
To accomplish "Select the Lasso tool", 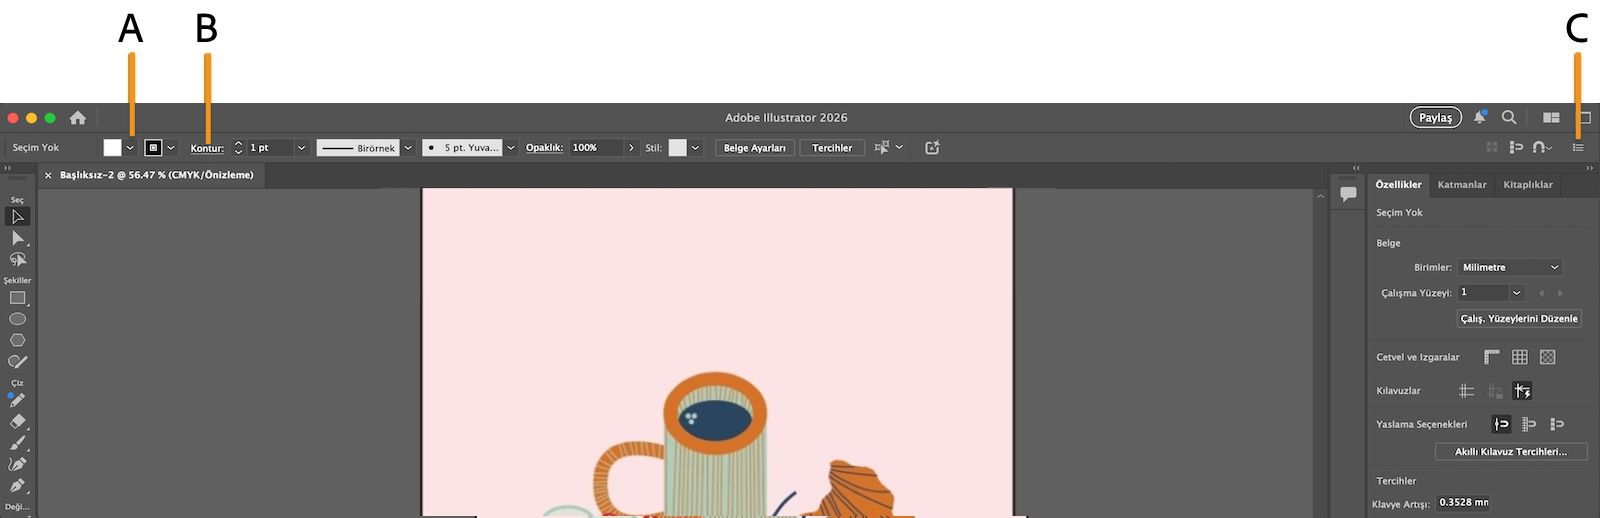I will 17,260.
